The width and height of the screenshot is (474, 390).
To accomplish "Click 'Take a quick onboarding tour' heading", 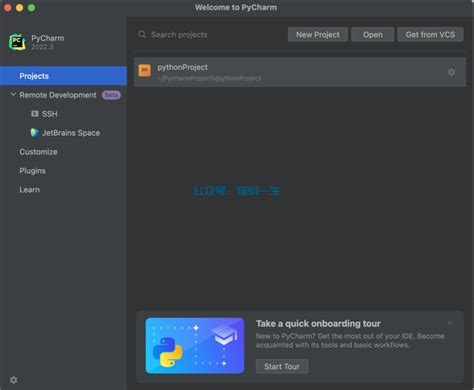I will 318,323.
